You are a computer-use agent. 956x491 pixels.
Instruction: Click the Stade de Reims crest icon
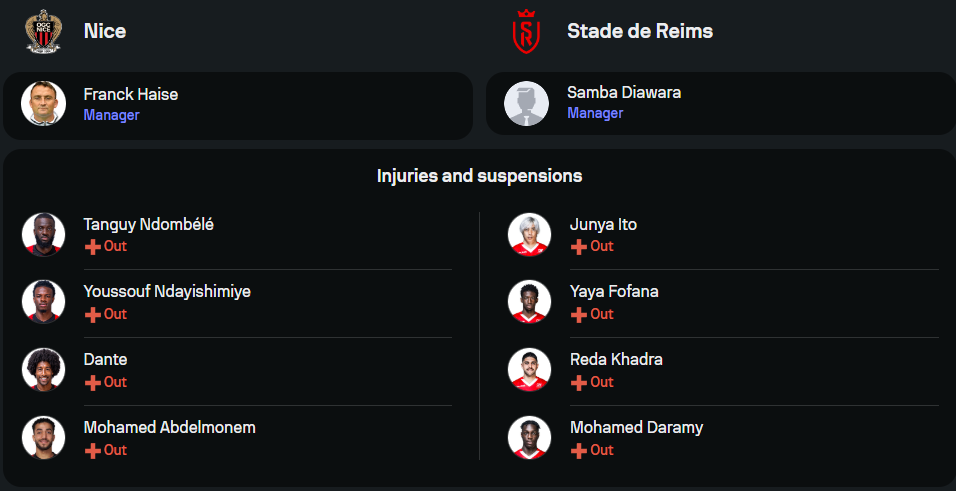[527, 31]
